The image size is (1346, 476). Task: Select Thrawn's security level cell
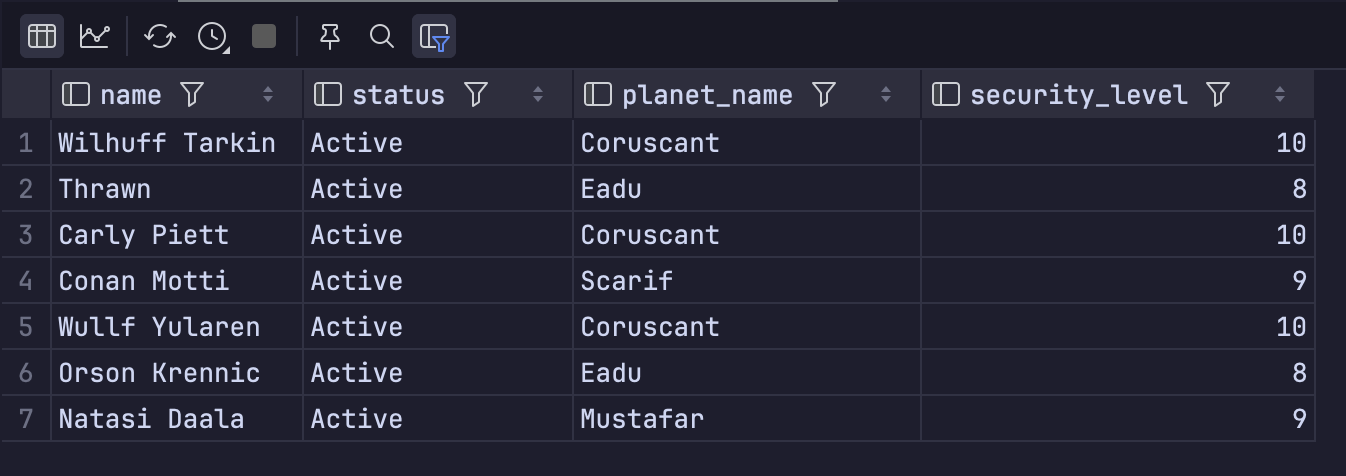(1118, 188)
